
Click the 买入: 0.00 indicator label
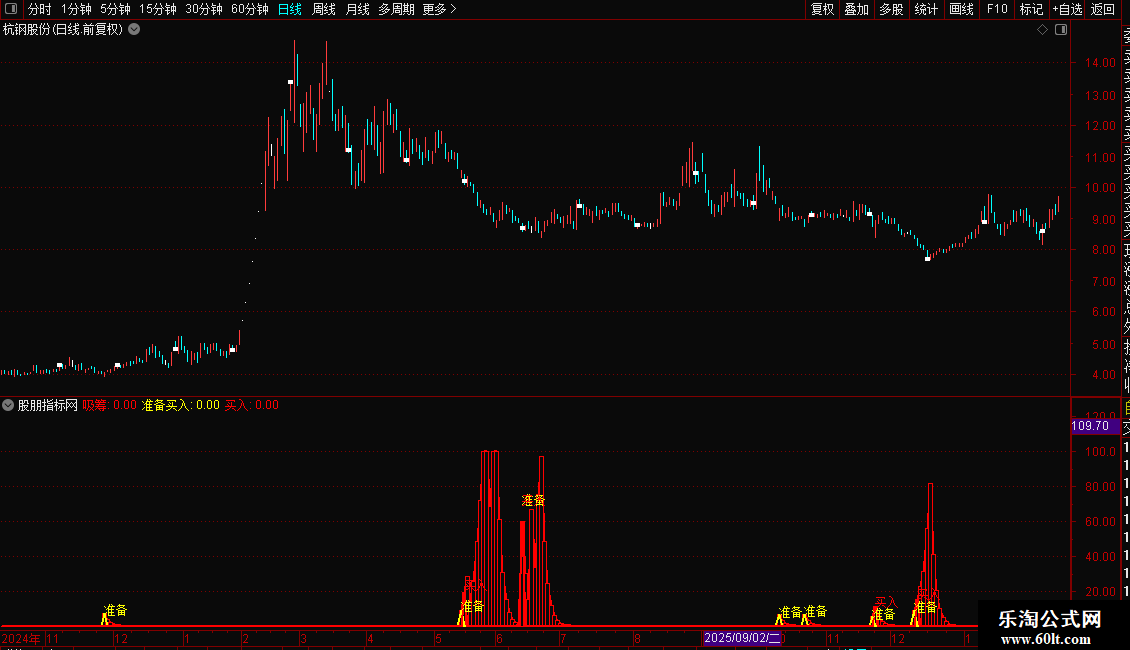[252, 405]
